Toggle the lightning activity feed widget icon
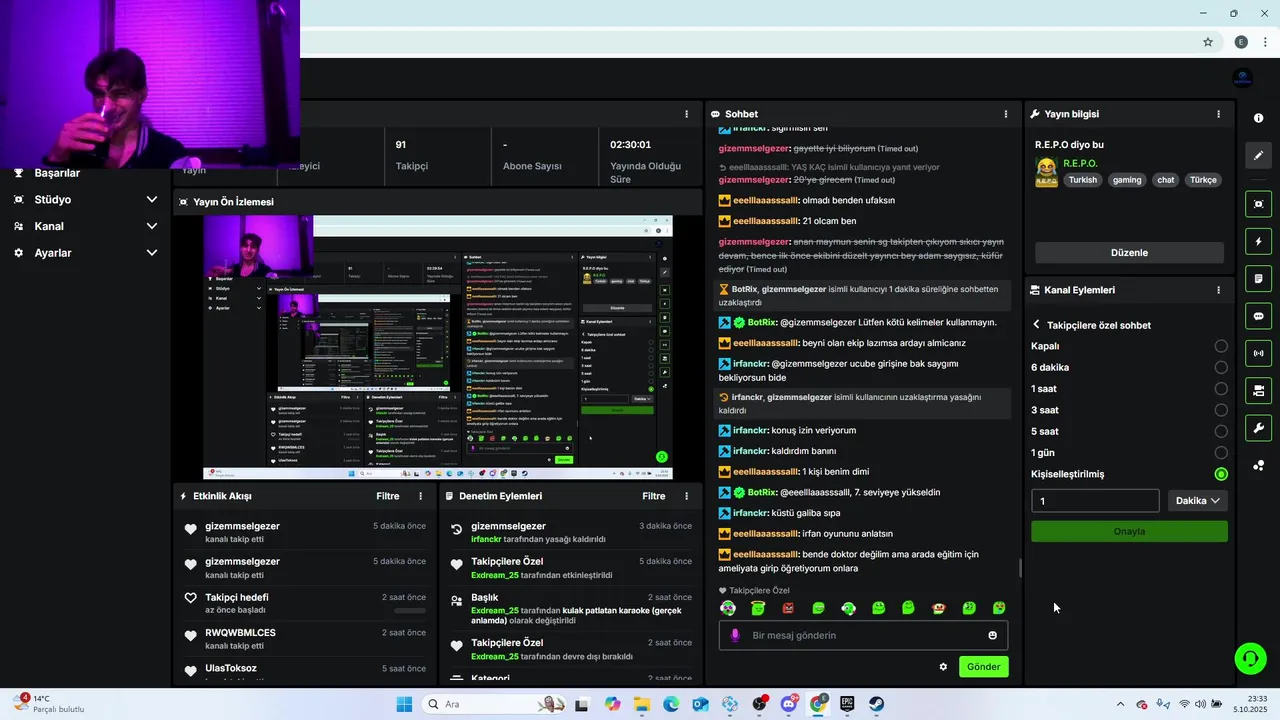1280x720 pixels. click(x=1258, y=241)
